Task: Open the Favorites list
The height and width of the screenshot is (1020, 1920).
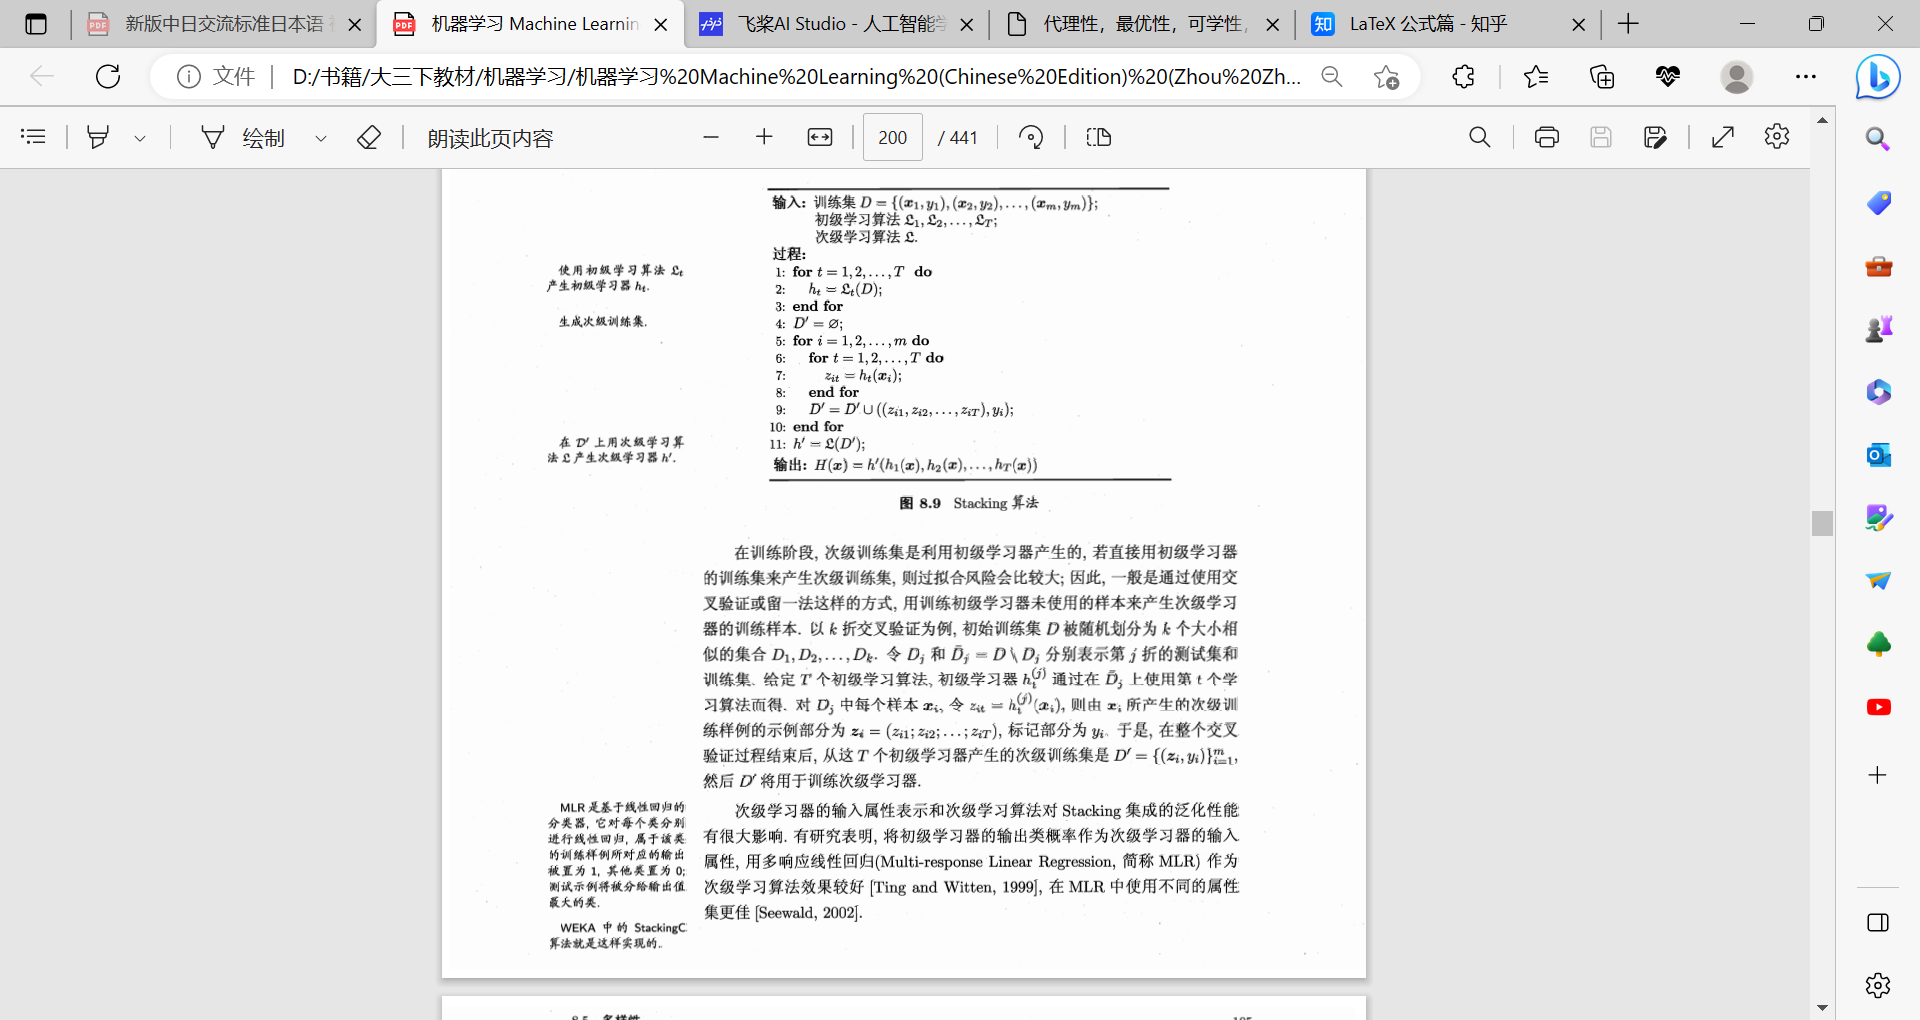Action: (x=1536, y=76)
